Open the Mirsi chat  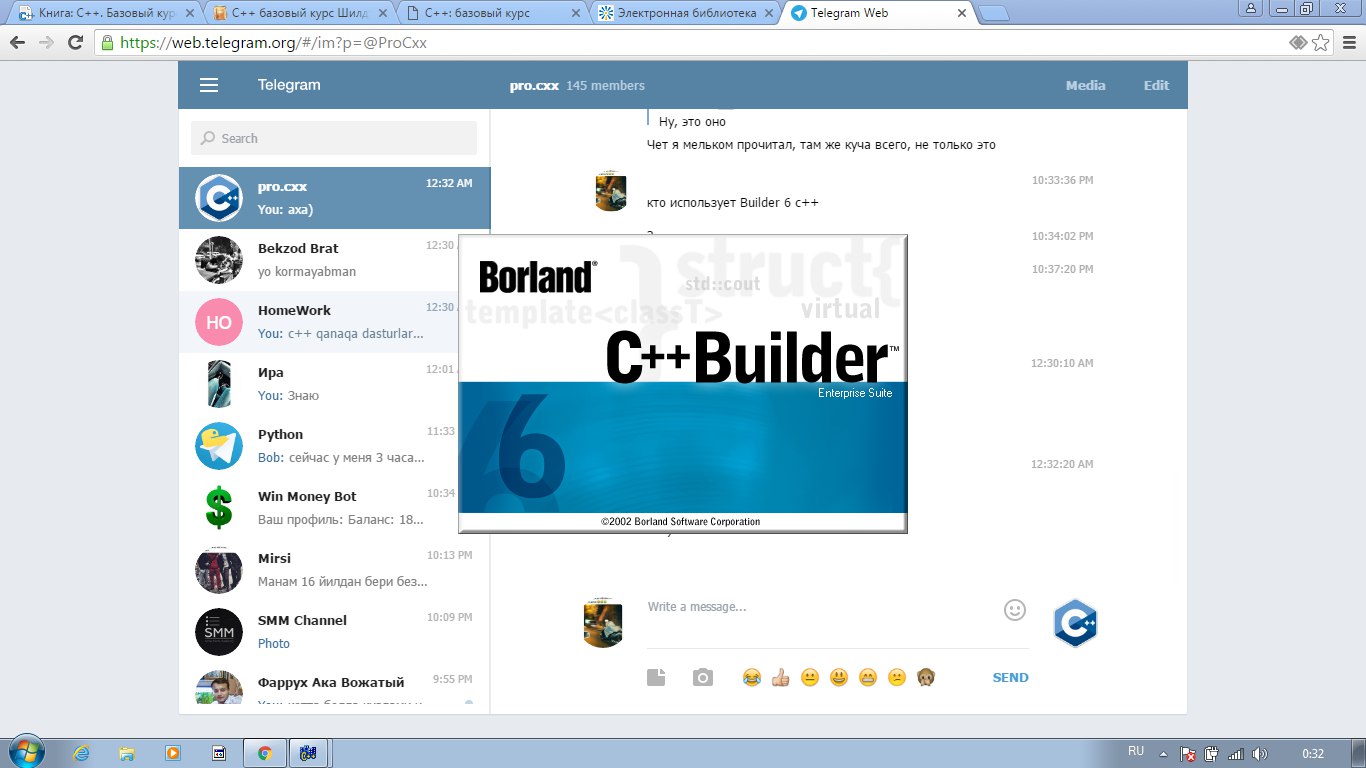(x=335, y=570)
